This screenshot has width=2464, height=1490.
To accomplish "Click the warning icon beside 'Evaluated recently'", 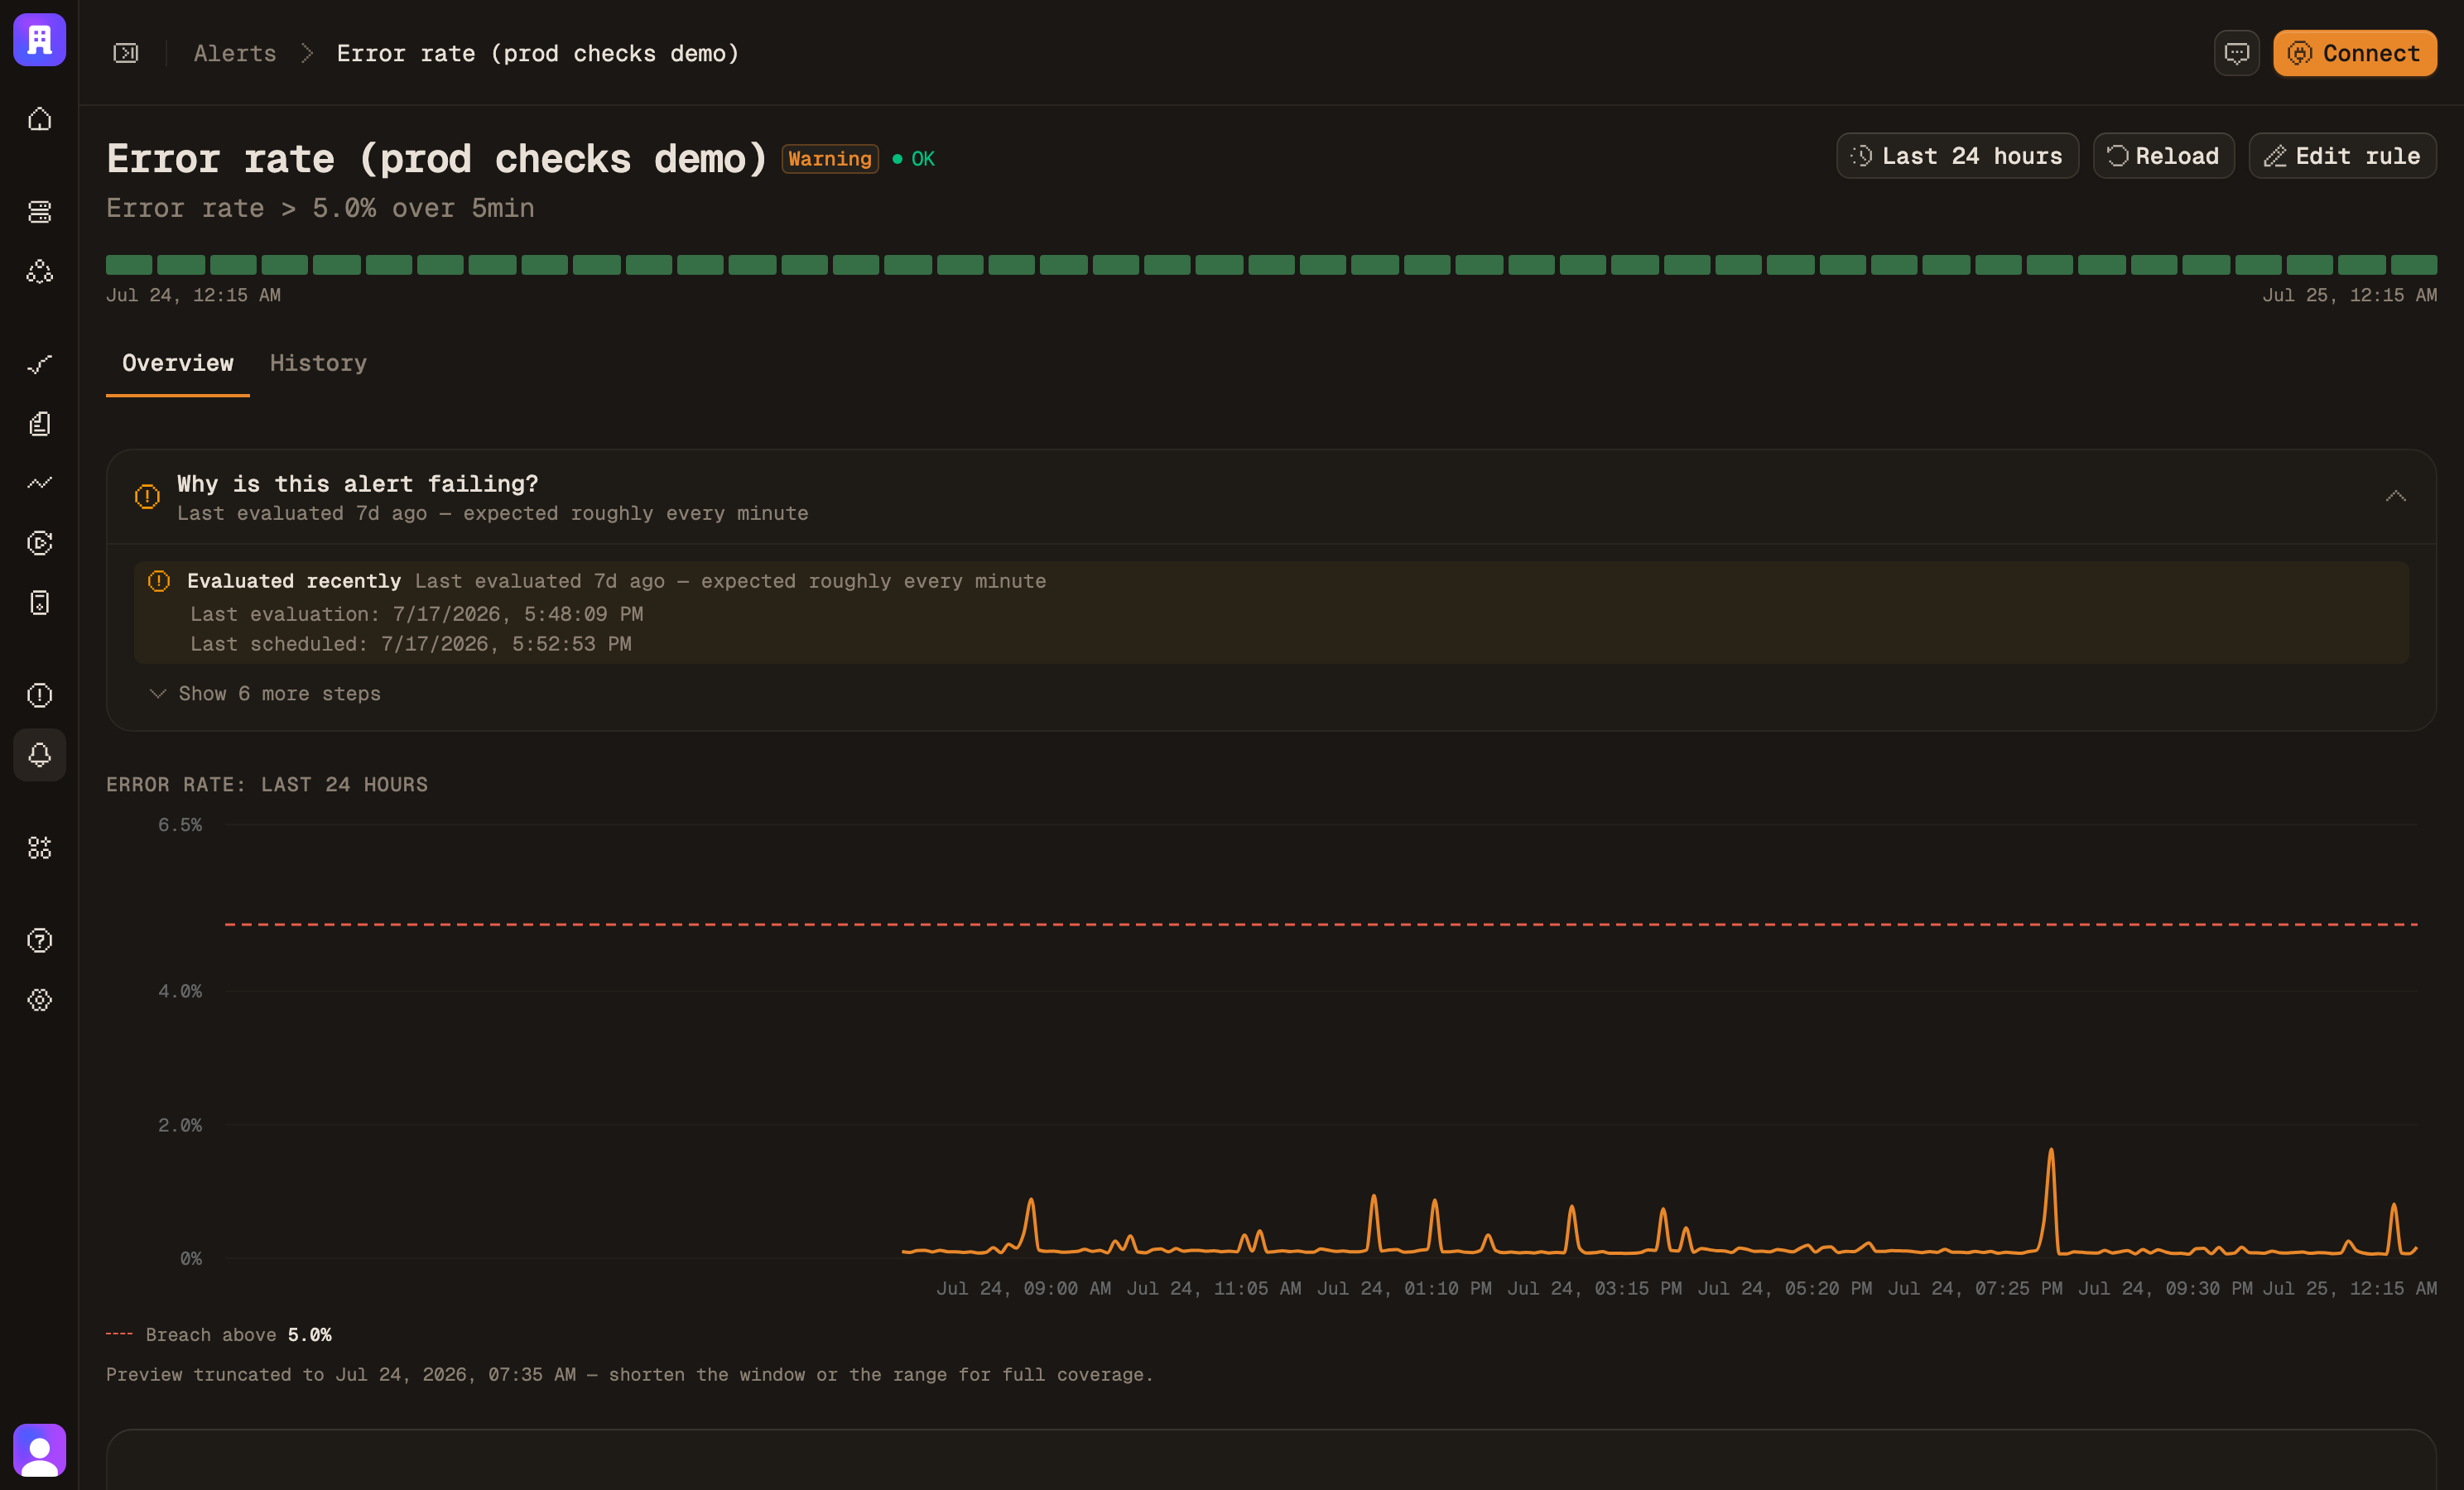I will [x=159, y=581].
